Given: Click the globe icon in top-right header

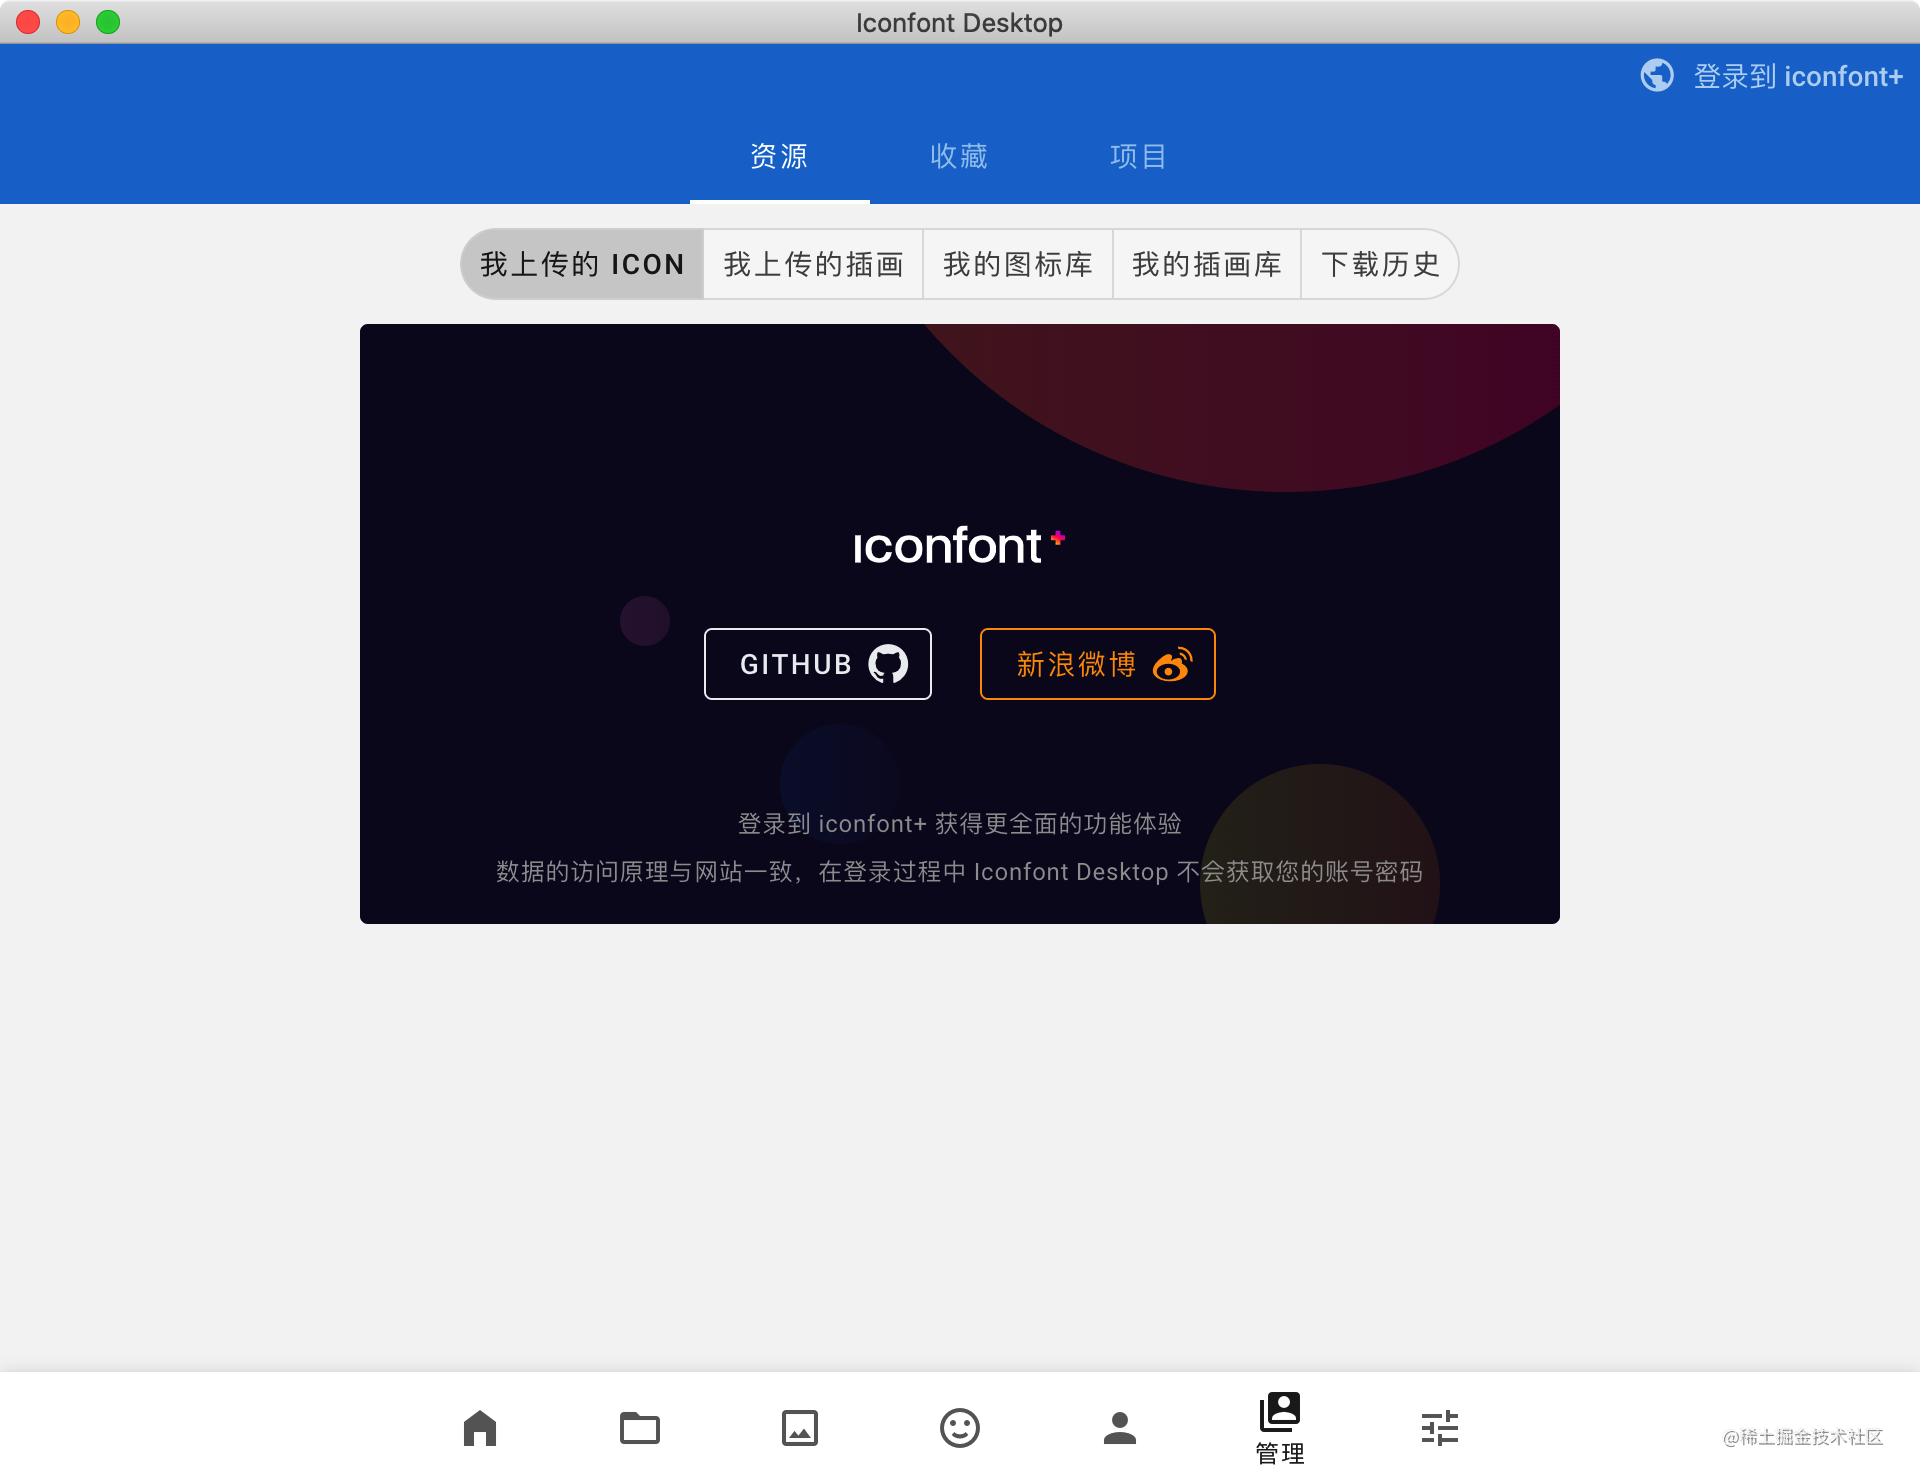Looking at the screenshot, I should 1657,75.
